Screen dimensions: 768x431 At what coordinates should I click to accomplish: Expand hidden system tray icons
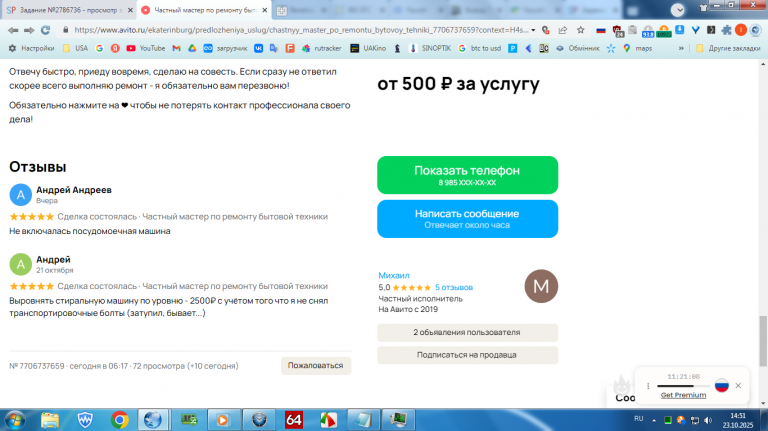pos(654,420)
